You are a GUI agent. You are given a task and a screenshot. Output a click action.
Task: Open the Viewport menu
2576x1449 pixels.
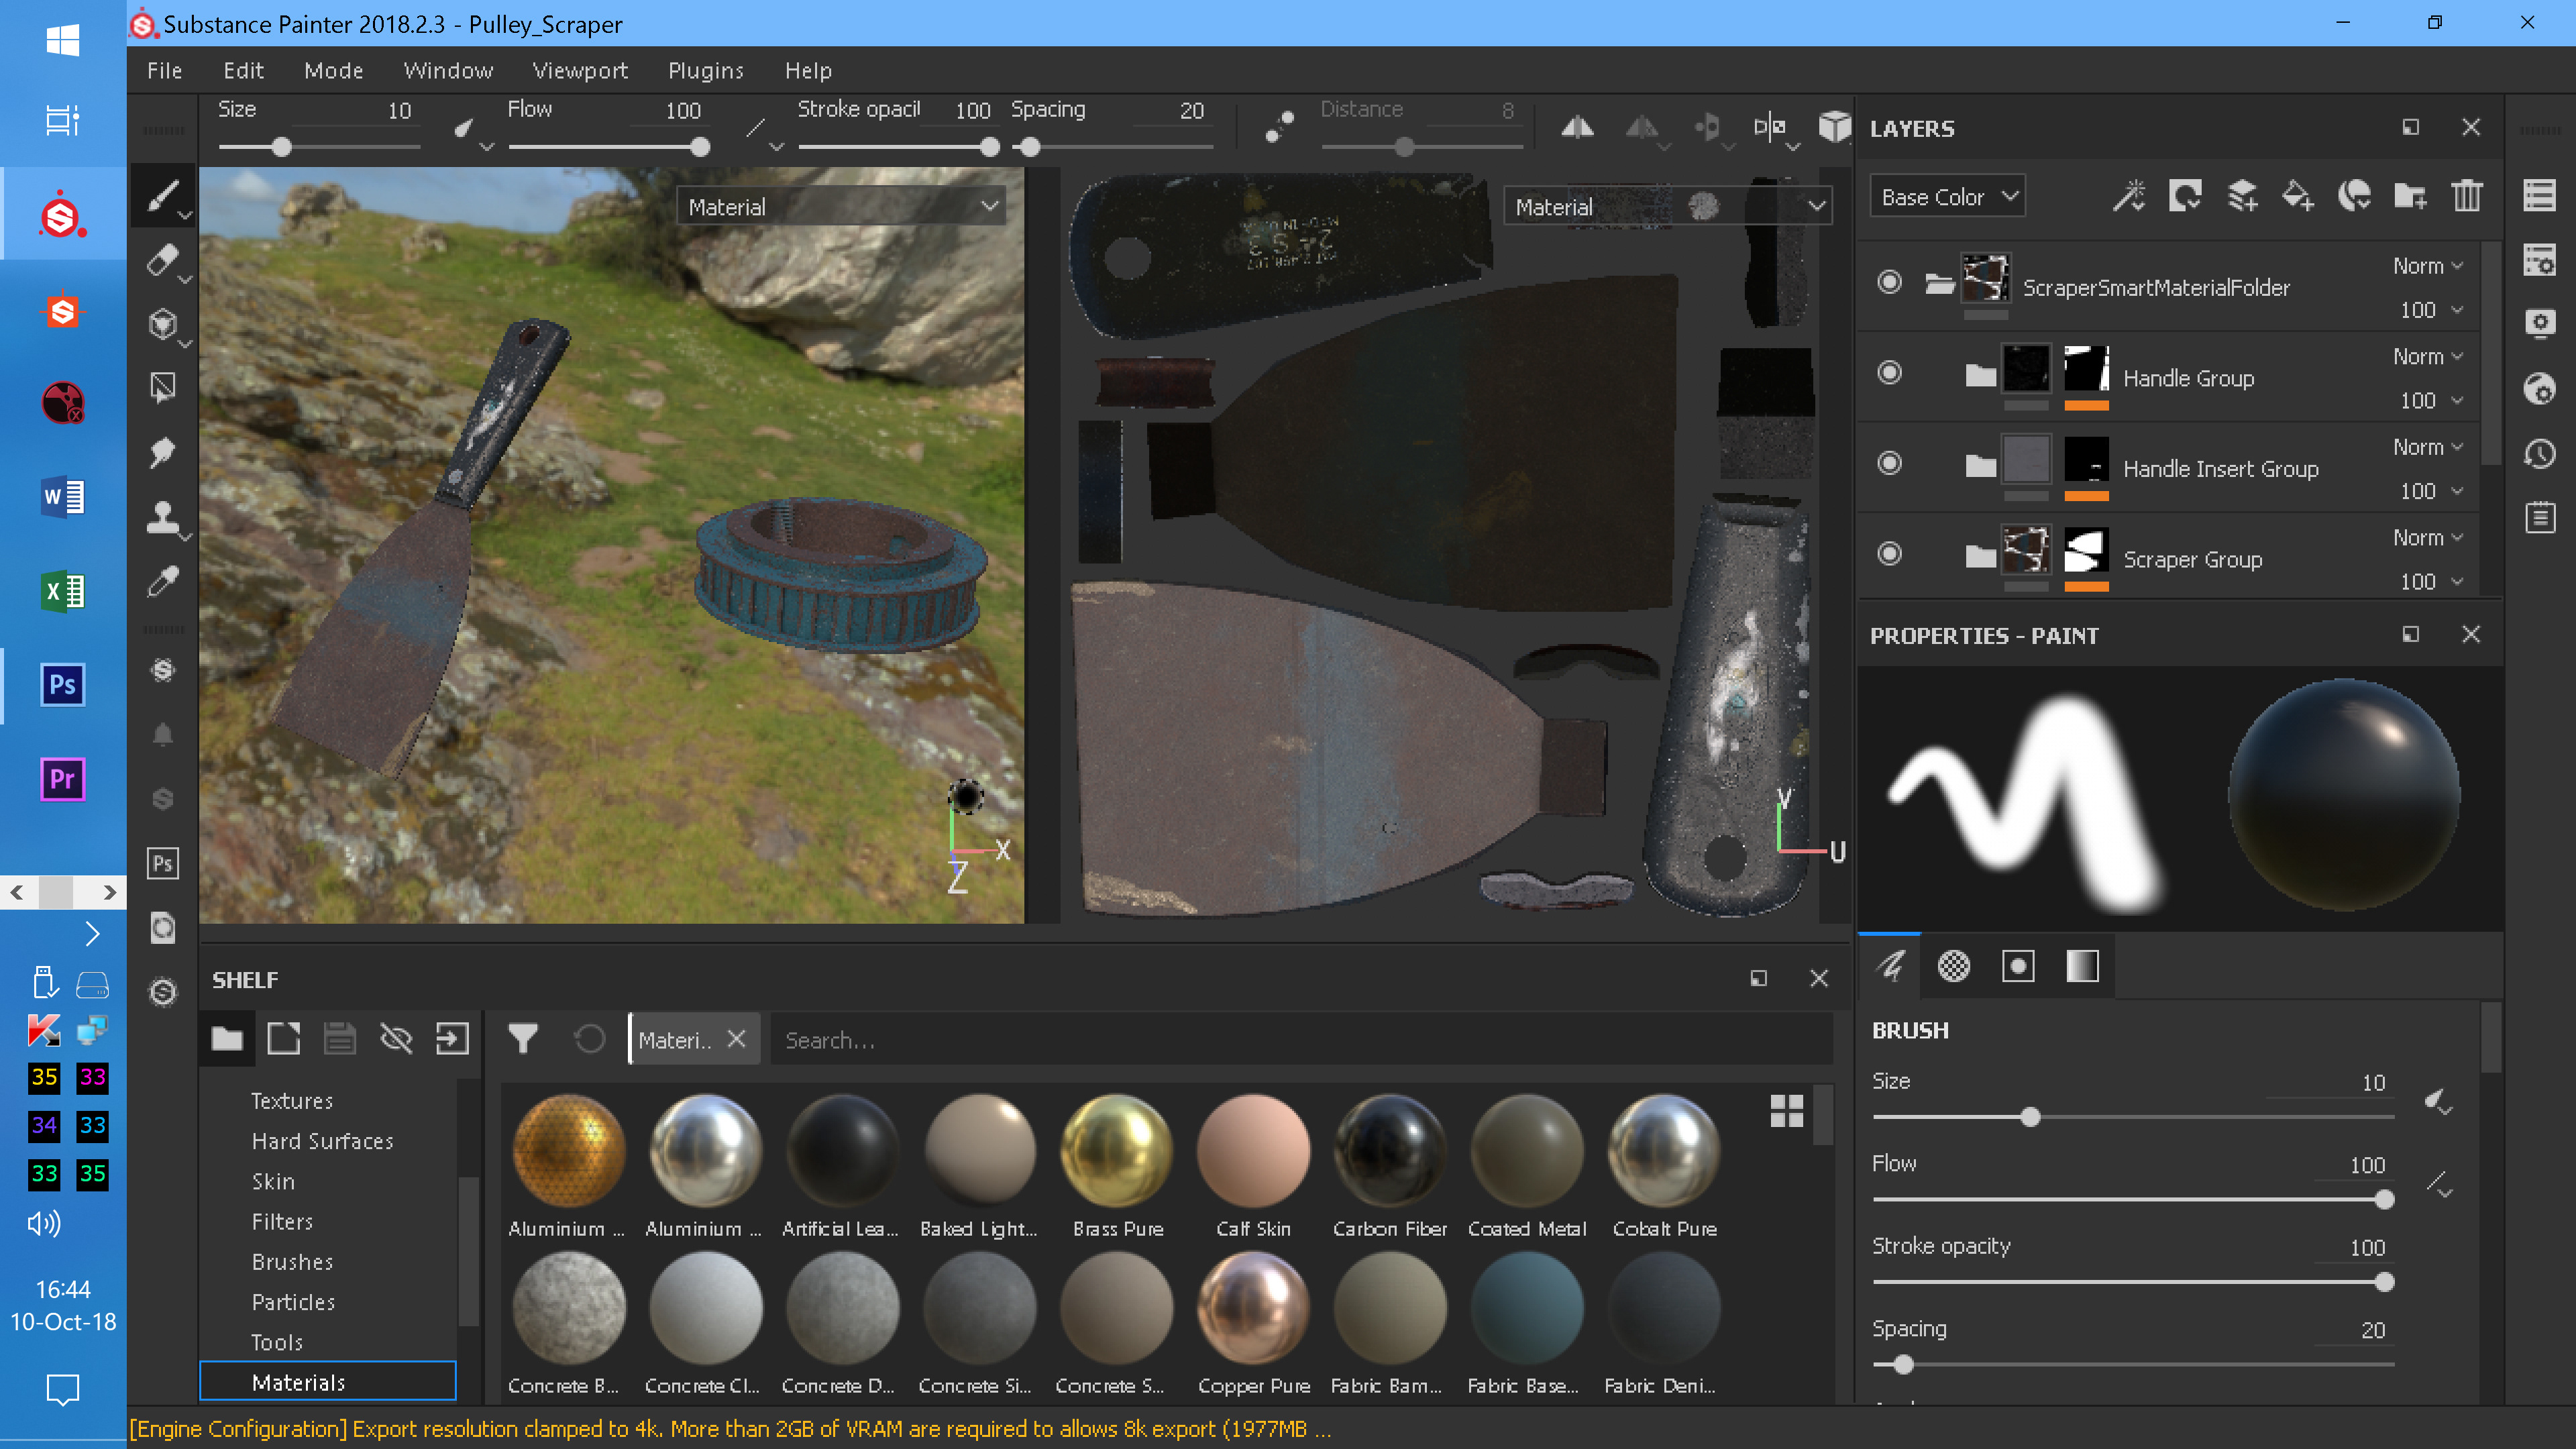580,71
